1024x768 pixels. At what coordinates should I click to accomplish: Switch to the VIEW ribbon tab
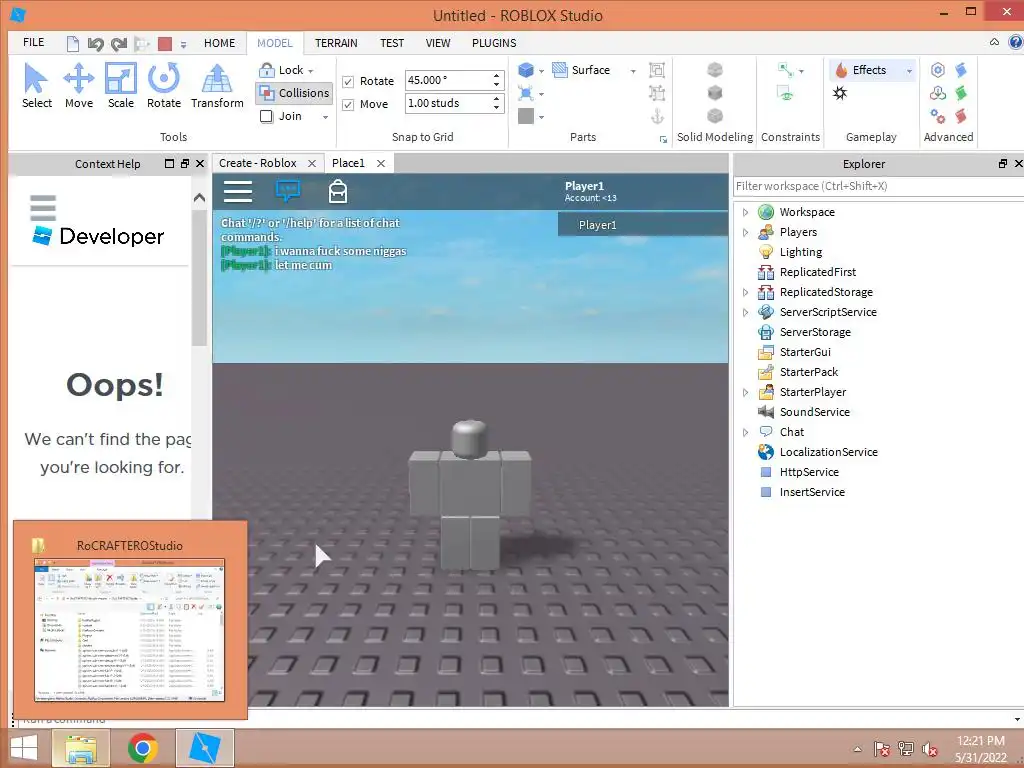coord(438,43)
